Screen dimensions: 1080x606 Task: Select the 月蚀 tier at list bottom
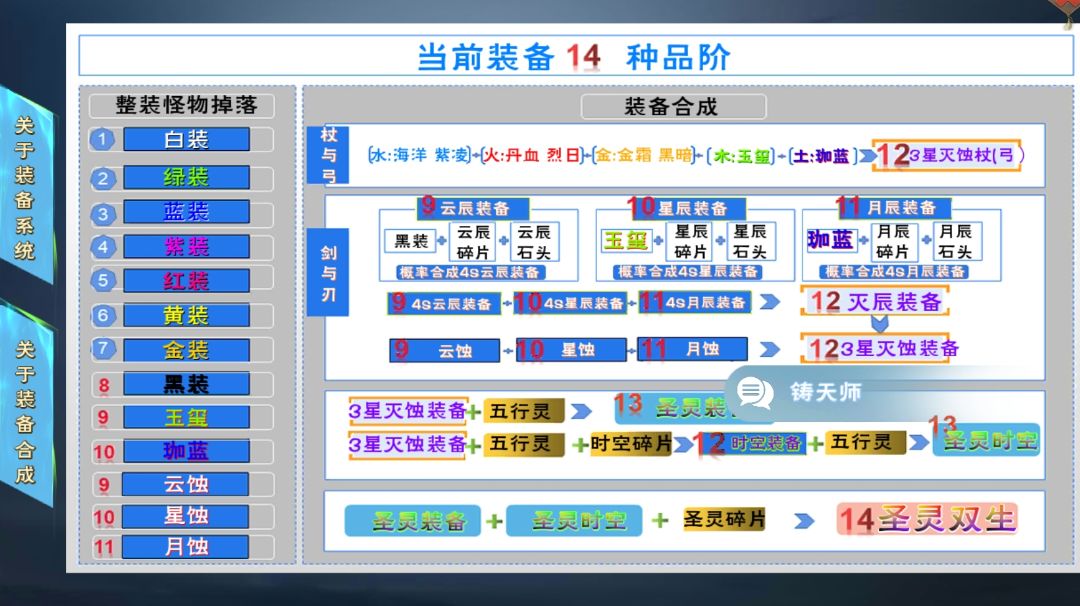[x=185, y=546]
